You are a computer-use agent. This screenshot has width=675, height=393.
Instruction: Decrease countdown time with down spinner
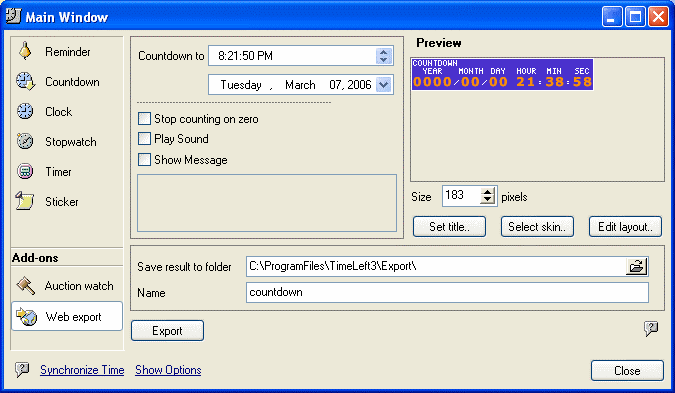pos(384,60)
